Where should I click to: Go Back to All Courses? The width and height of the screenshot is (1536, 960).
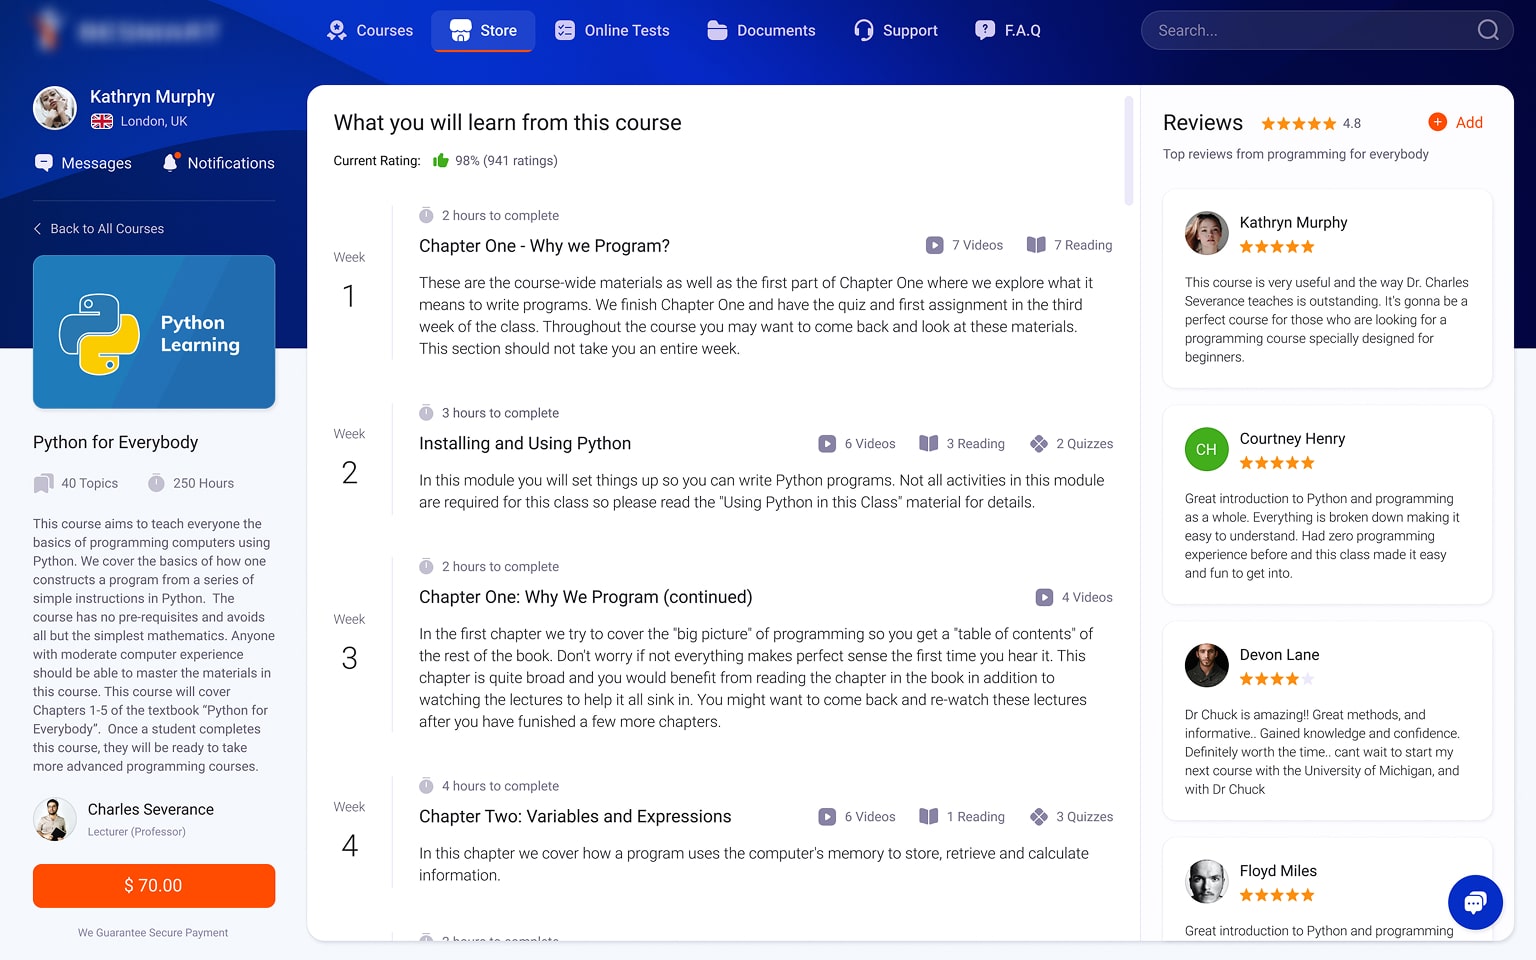tap(99, 228)
